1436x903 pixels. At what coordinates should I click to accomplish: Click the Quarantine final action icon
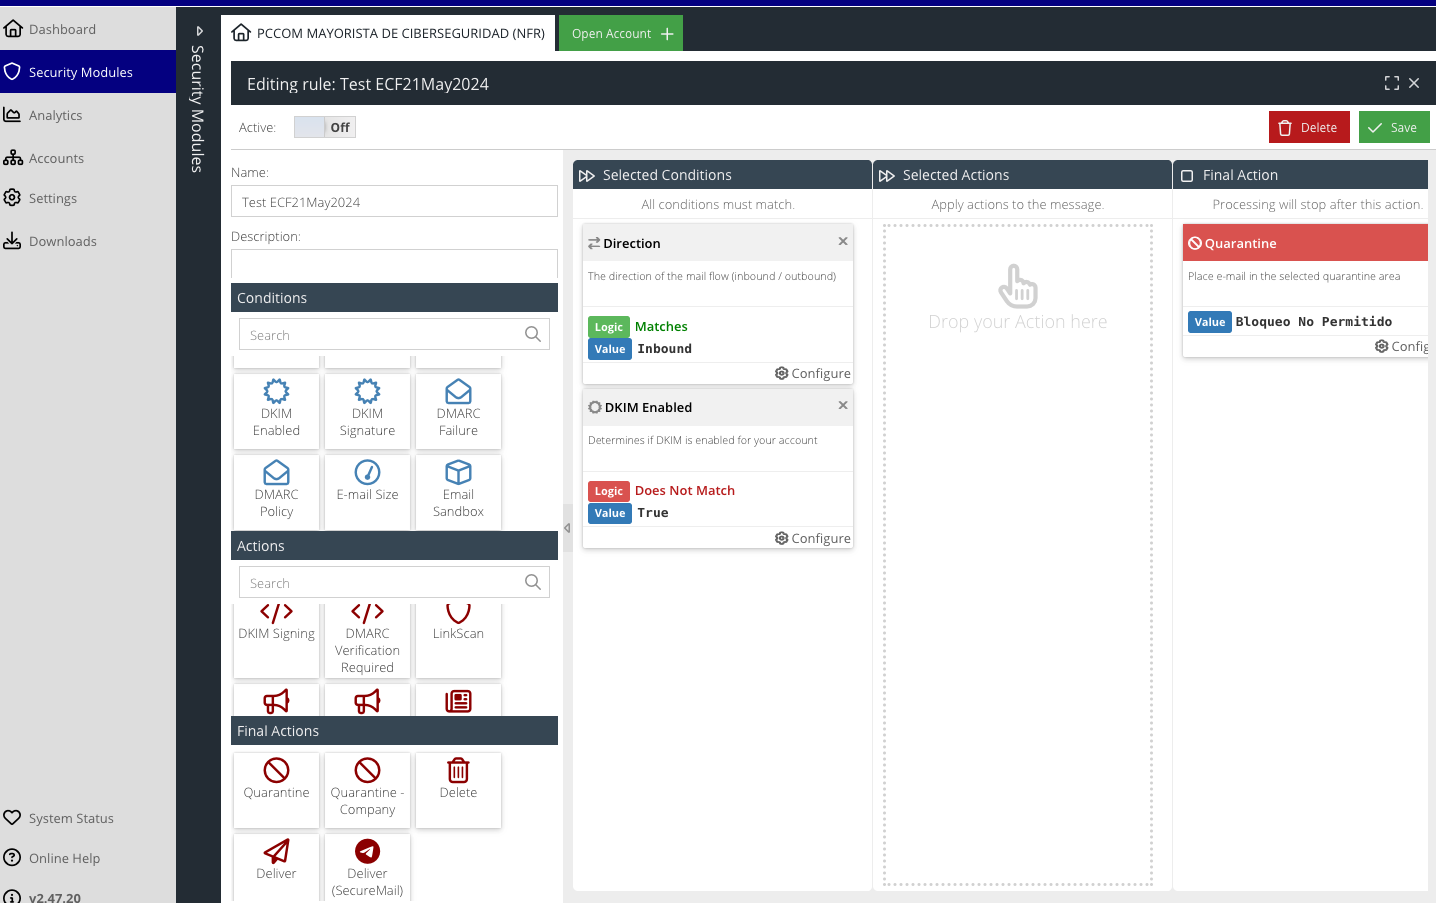276,770
